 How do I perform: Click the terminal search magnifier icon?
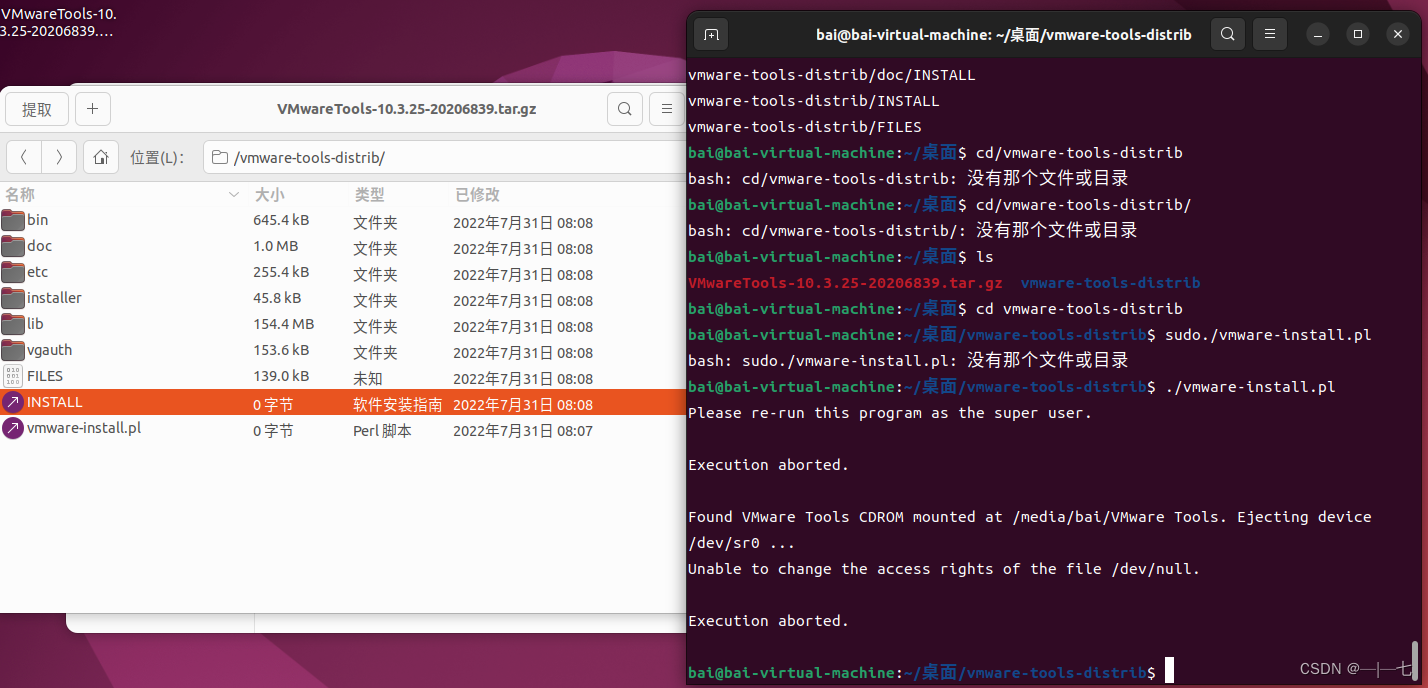coord(1227,33)
